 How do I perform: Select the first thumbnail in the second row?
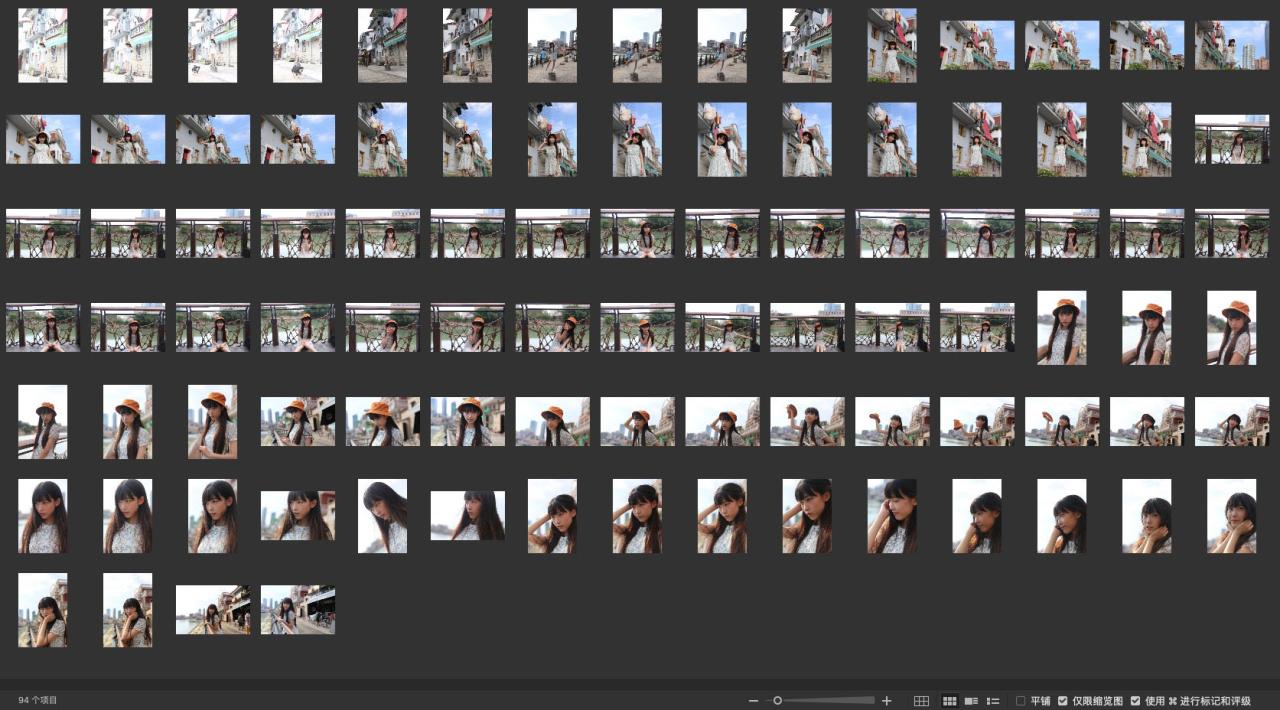click(43, 139)
